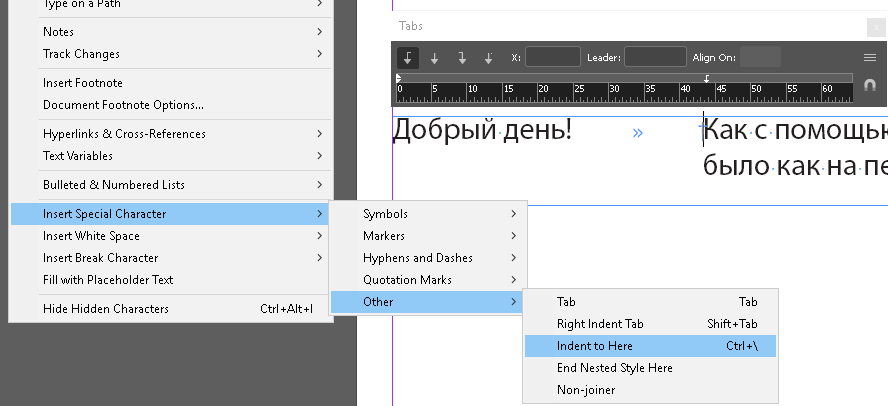The image size is (888, 406).
Task: Choose Fill with Placeholder Text
Action: point(170,280)
